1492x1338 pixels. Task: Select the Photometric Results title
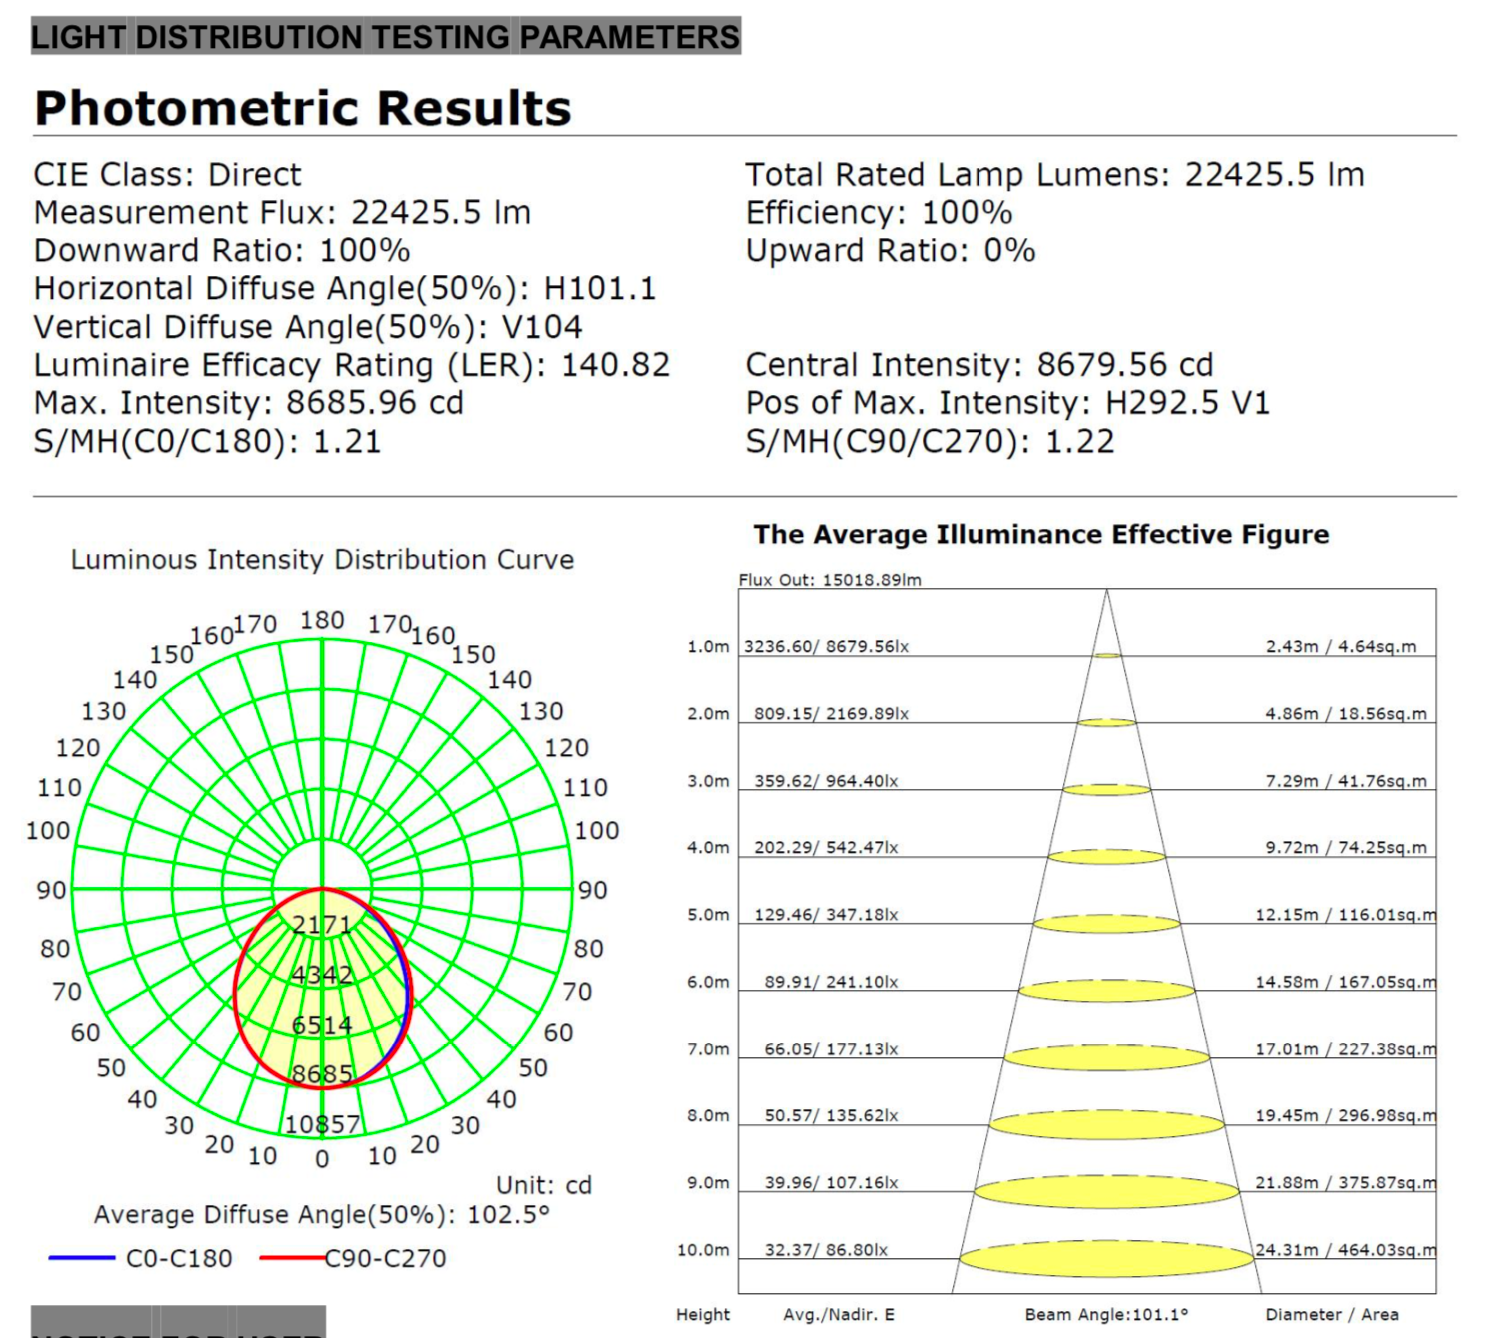(303, 108)
